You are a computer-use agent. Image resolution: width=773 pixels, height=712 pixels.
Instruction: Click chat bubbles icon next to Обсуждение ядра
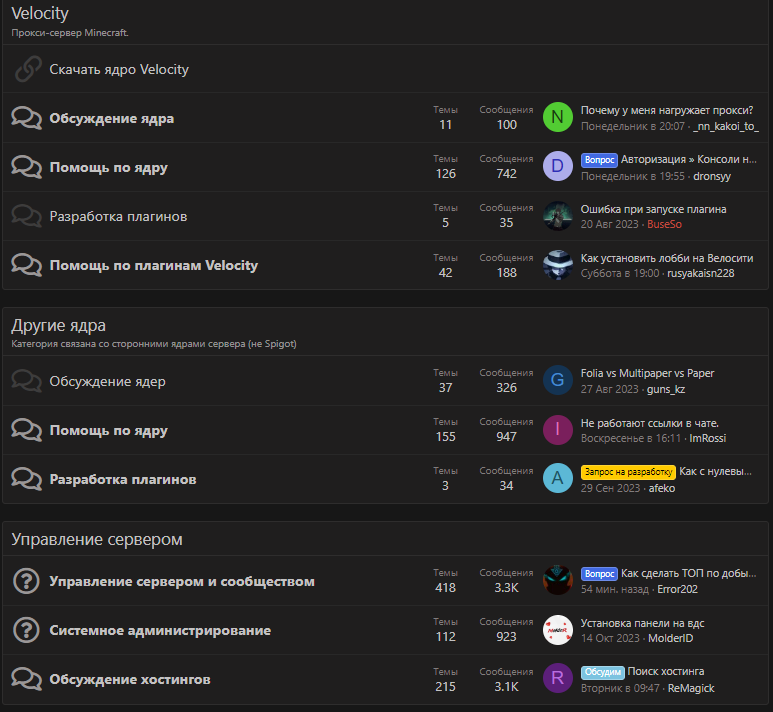pos(27,118)
